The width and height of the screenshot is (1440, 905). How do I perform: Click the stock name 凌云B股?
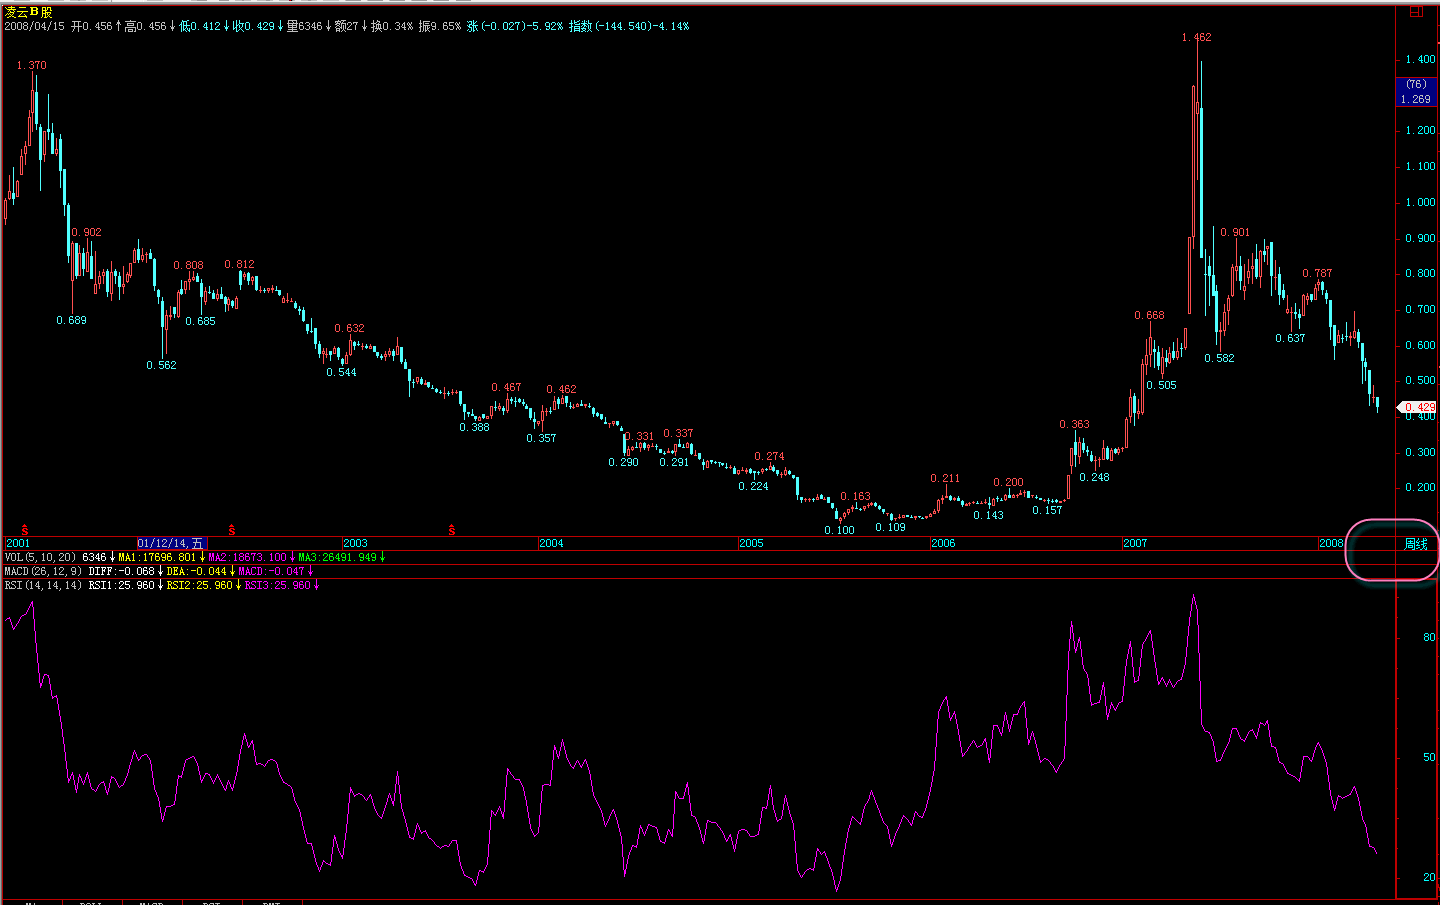28,12
